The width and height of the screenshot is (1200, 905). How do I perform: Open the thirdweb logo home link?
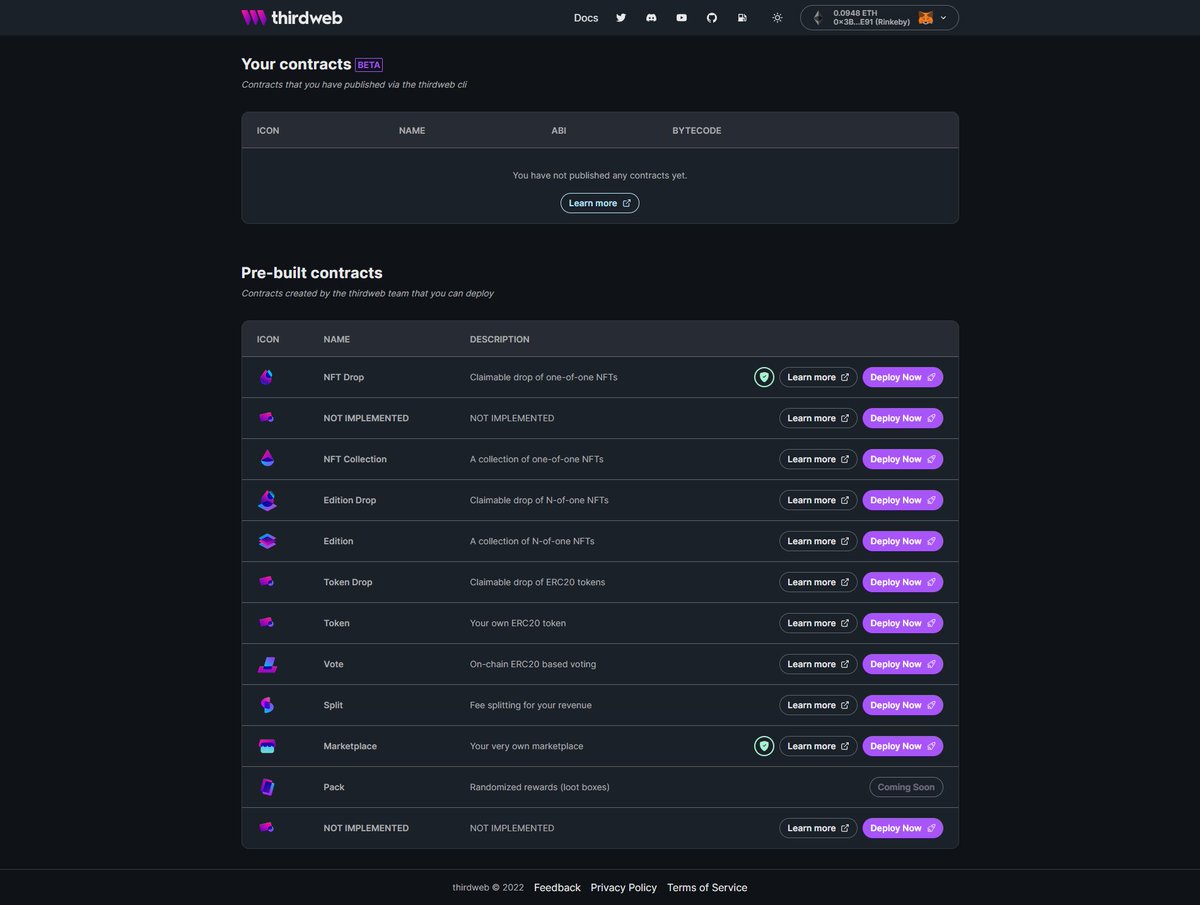291,18
